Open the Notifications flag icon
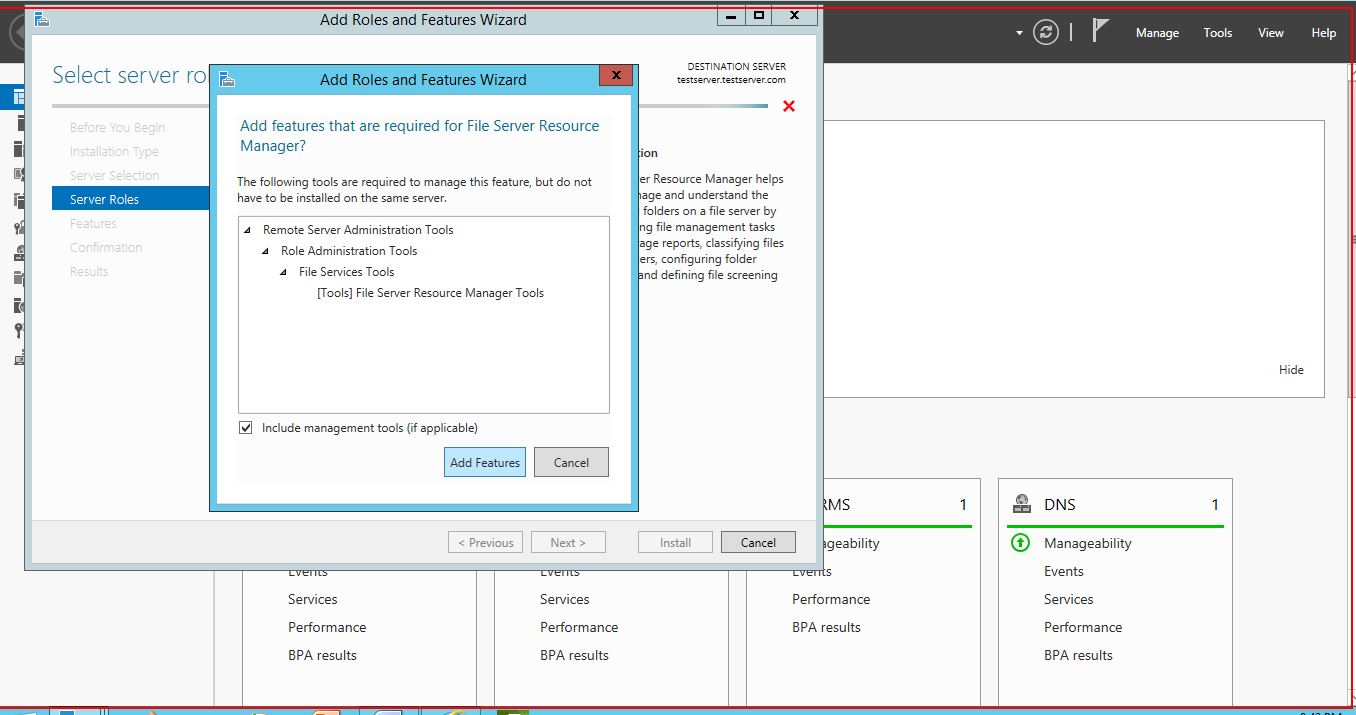Screen dimensions: 1356x715 click(x=1100, y=31)
